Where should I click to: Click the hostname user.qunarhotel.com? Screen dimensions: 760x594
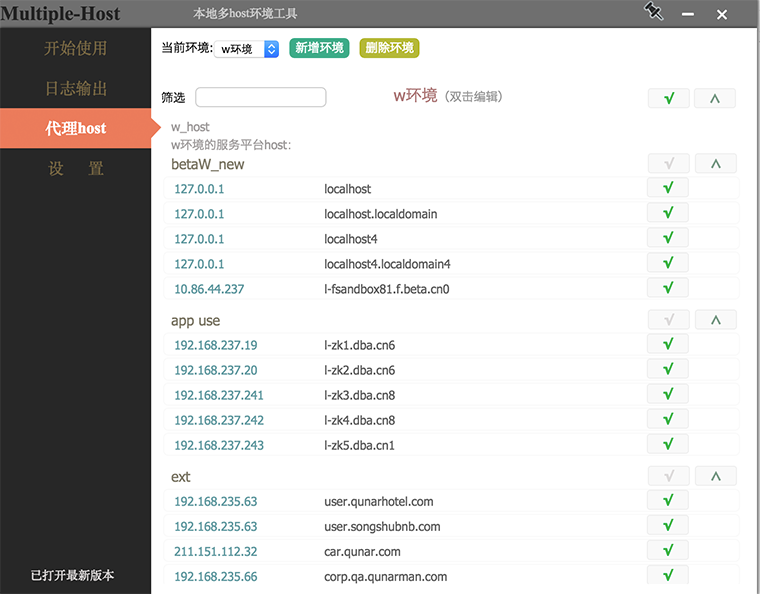click(379, 502)
